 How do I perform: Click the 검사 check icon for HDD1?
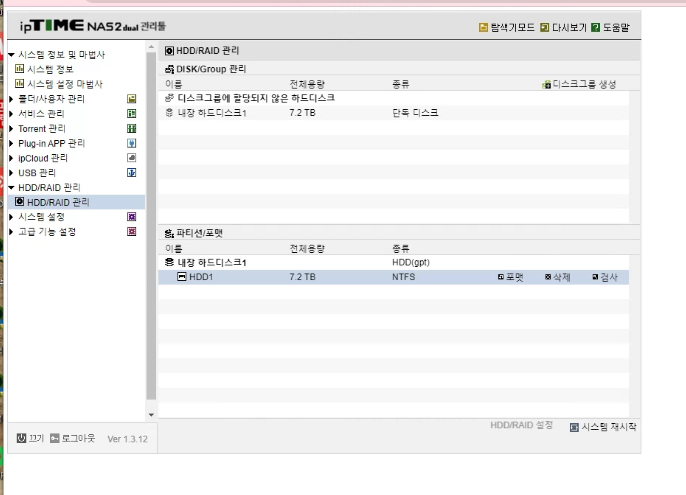coord(595,277)
